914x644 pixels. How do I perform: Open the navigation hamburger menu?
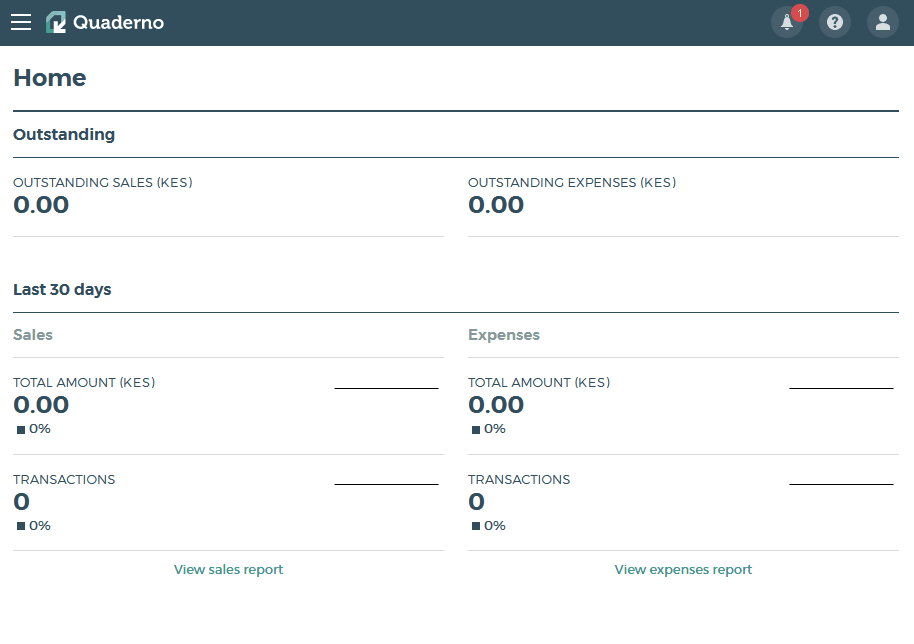(x=20, y=21)
